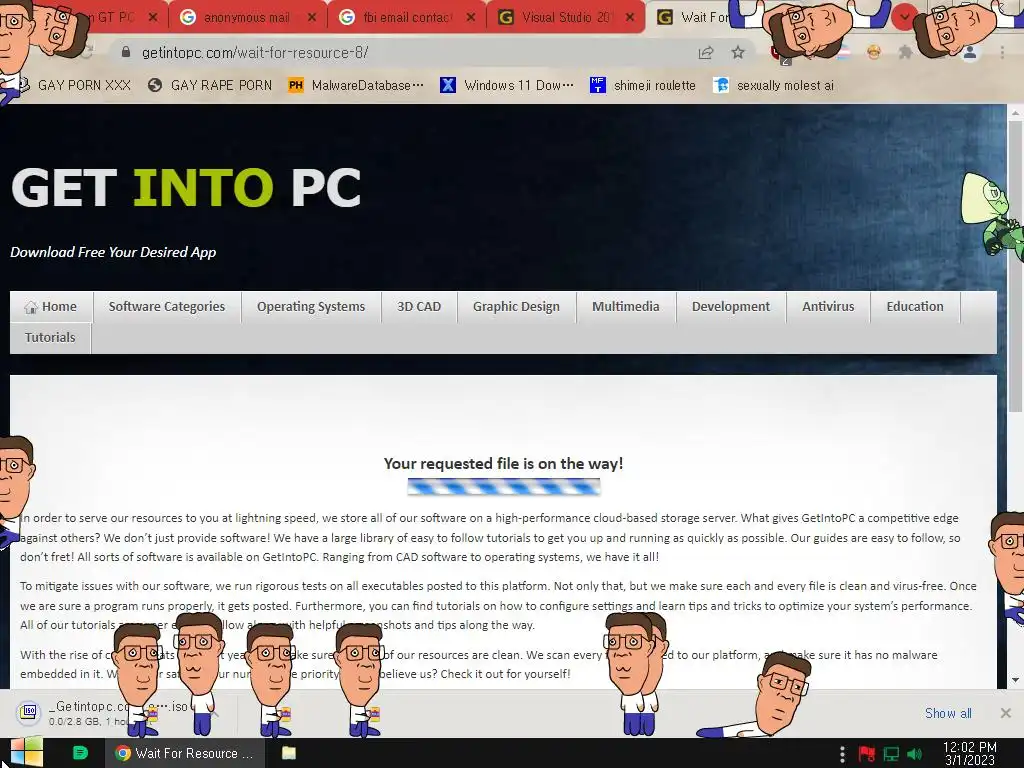The width and height of the screenshot is (1024, 768).
Task: Open the Windows Start button
Action: [x=27, y=752]
